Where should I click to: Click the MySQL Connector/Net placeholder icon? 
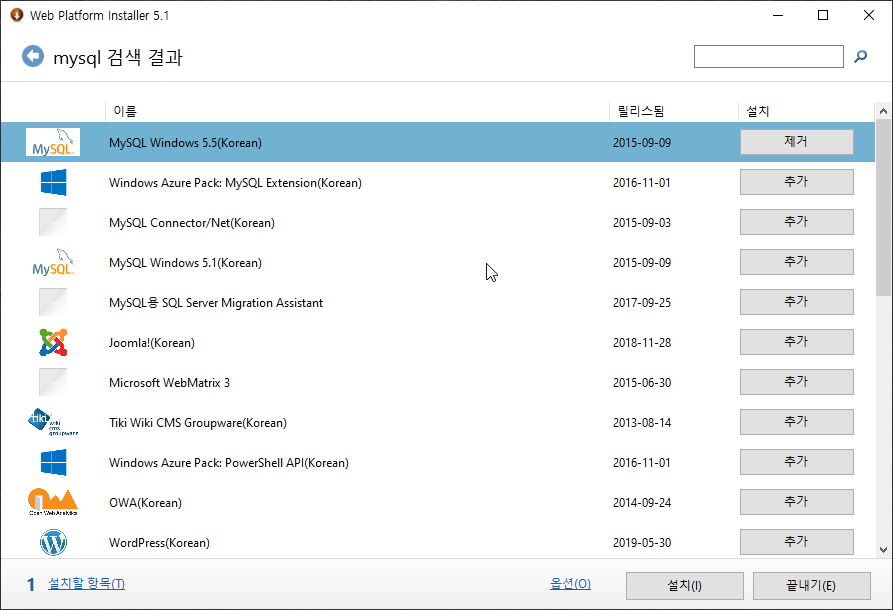click(53, 222)
